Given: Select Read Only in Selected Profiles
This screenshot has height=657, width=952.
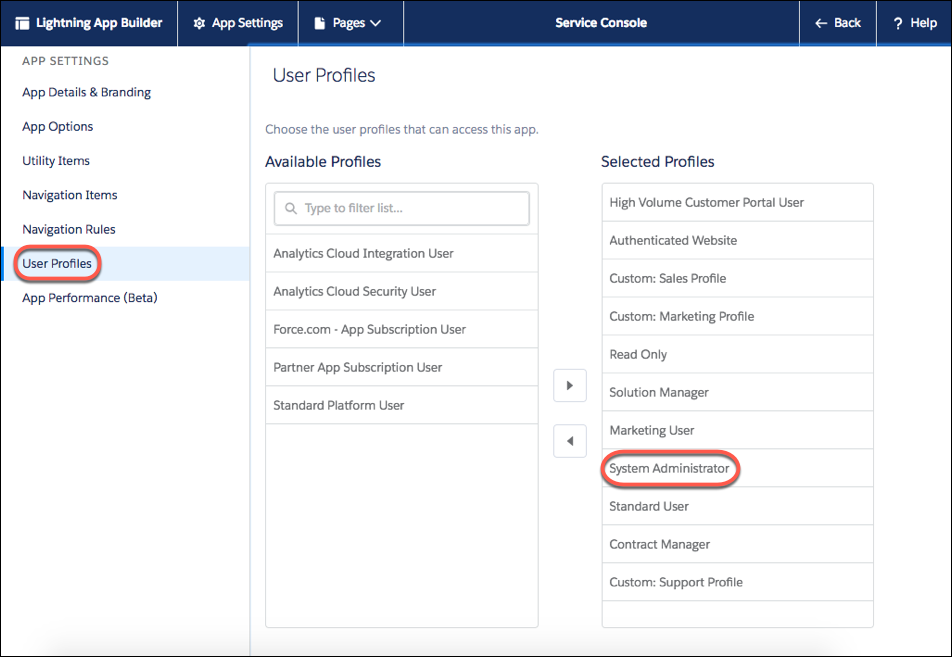Looking at the screenshot, I should pos(637,354).
